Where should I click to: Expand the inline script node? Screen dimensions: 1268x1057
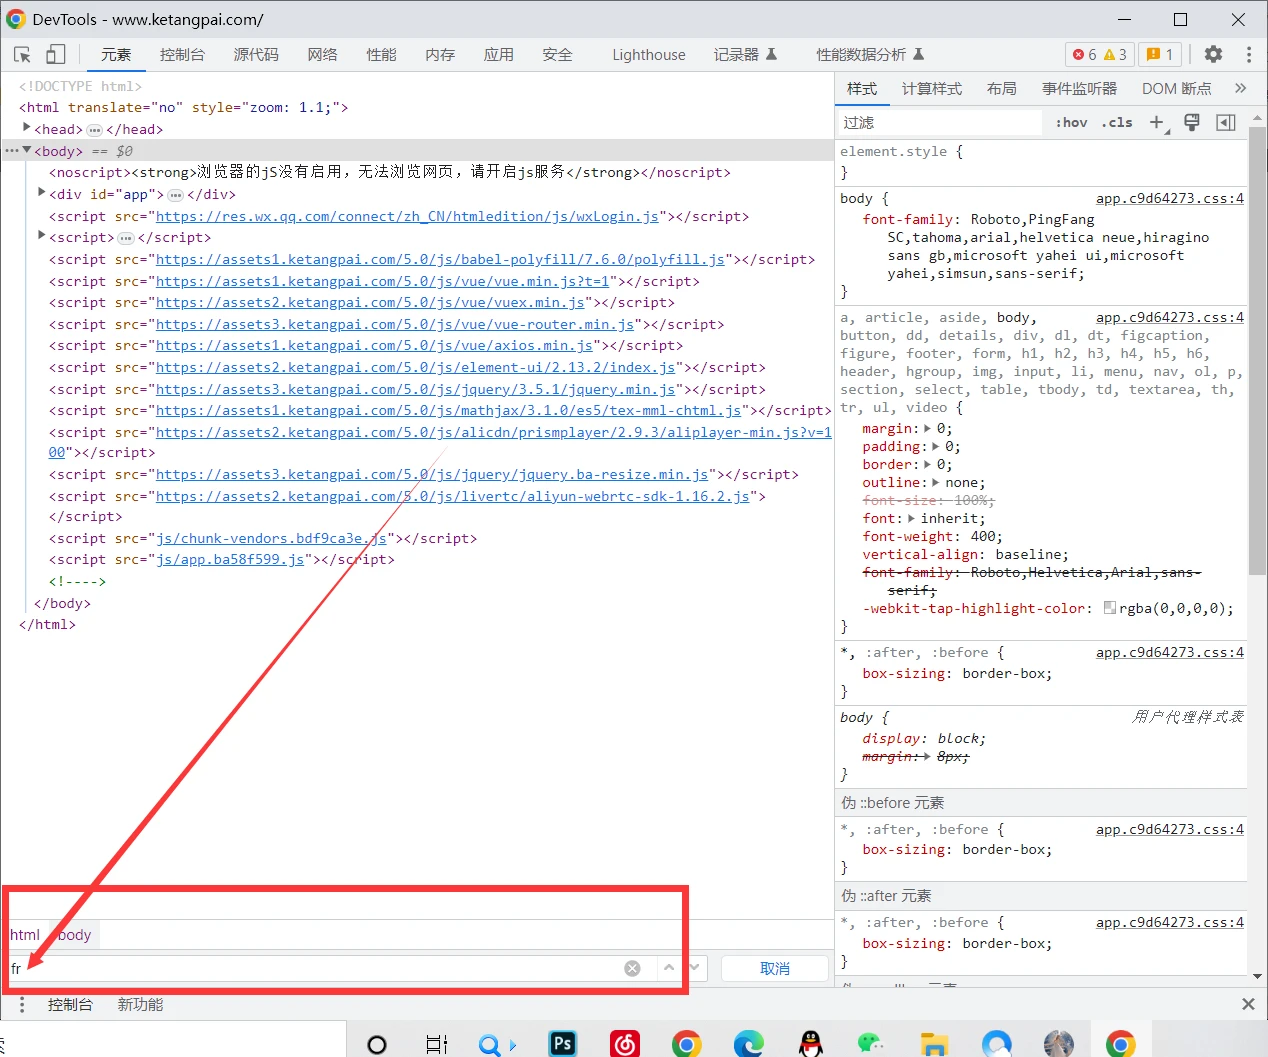pyautogui.click(x=42, y=236)
